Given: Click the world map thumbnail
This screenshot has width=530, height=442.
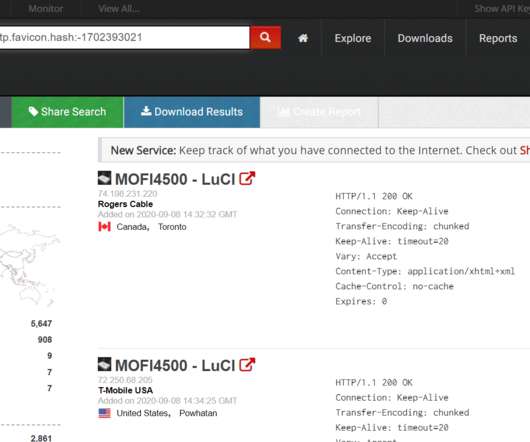Looking at the screenshot, I should [x=30, y=265].
